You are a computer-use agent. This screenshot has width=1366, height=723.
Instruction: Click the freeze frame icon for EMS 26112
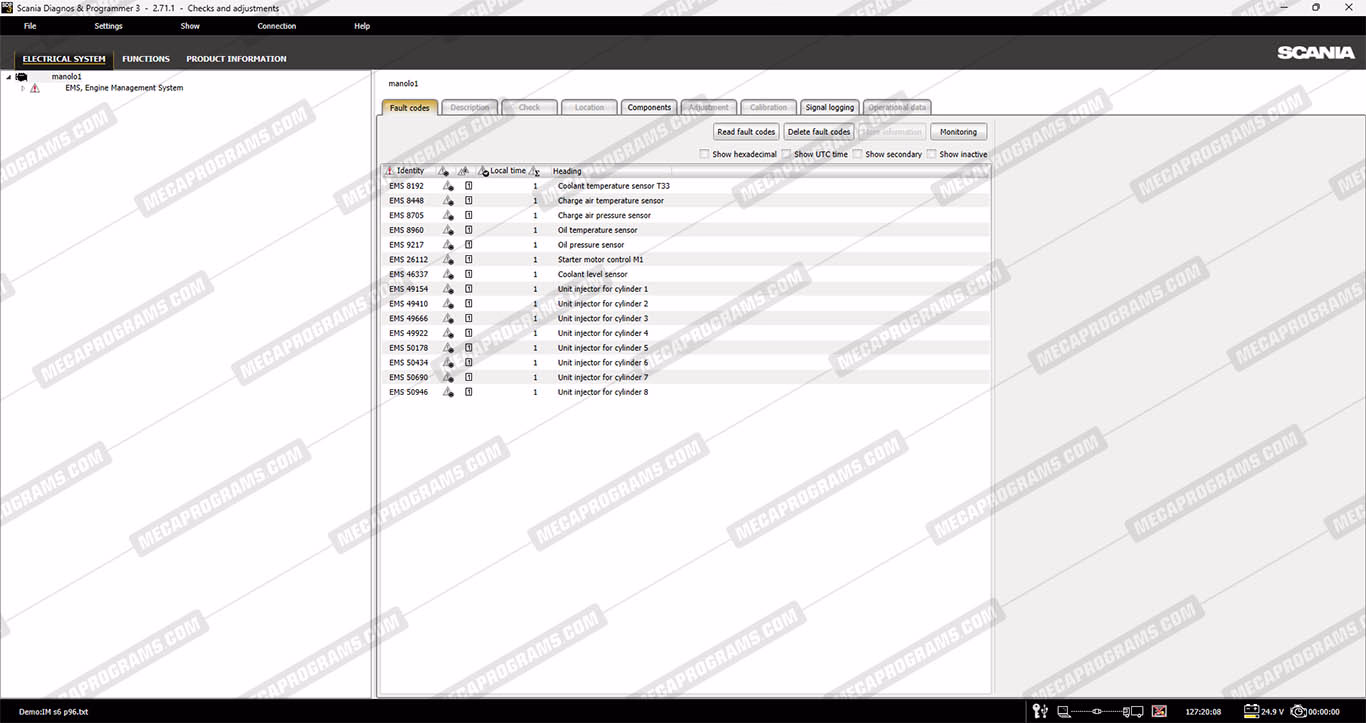click(x=468, y=259)
